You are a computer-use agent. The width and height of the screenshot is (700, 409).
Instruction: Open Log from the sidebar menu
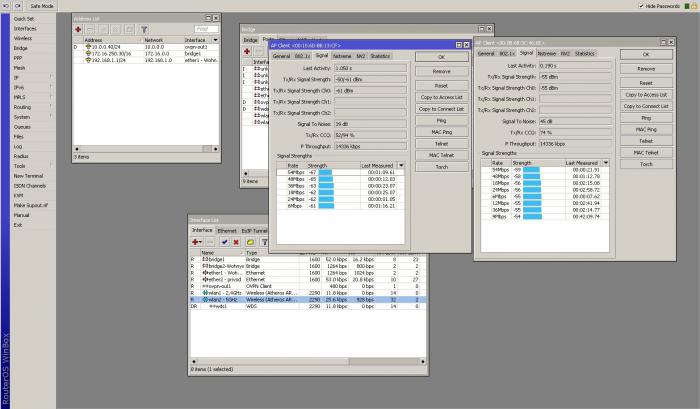click(18, 146)
